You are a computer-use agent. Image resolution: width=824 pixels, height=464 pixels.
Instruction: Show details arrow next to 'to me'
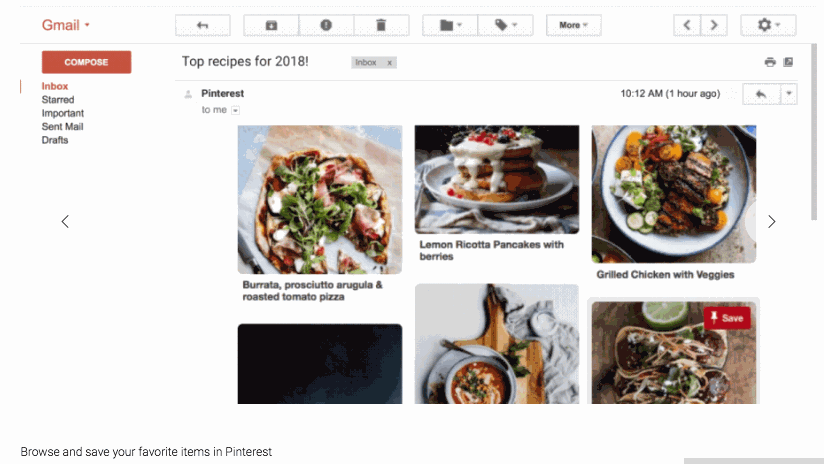click(236, 110)
